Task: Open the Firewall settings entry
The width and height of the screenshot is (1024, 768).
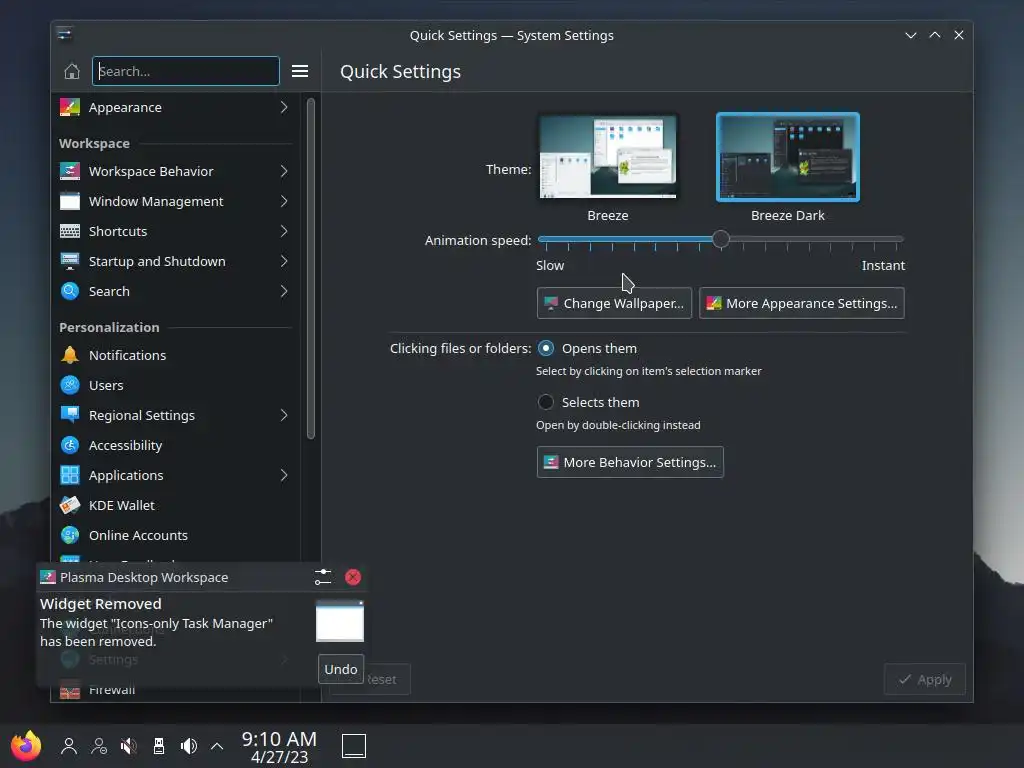Action: (176, 691)
